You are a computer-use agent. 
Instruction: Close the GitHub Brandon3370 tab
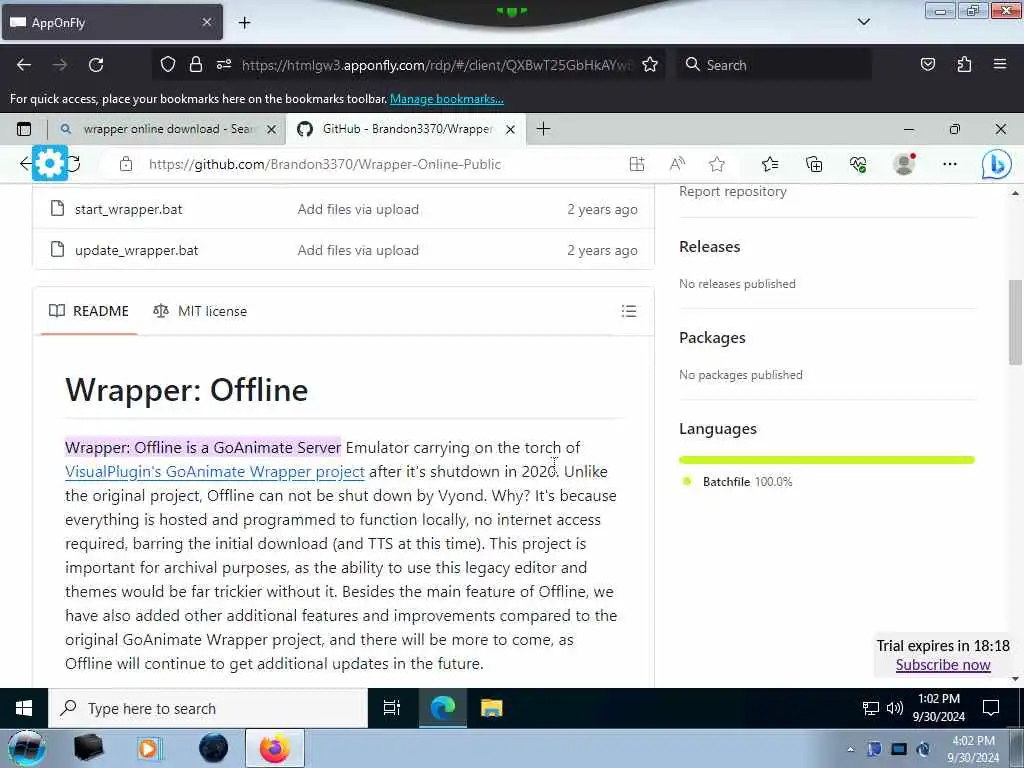511,129
